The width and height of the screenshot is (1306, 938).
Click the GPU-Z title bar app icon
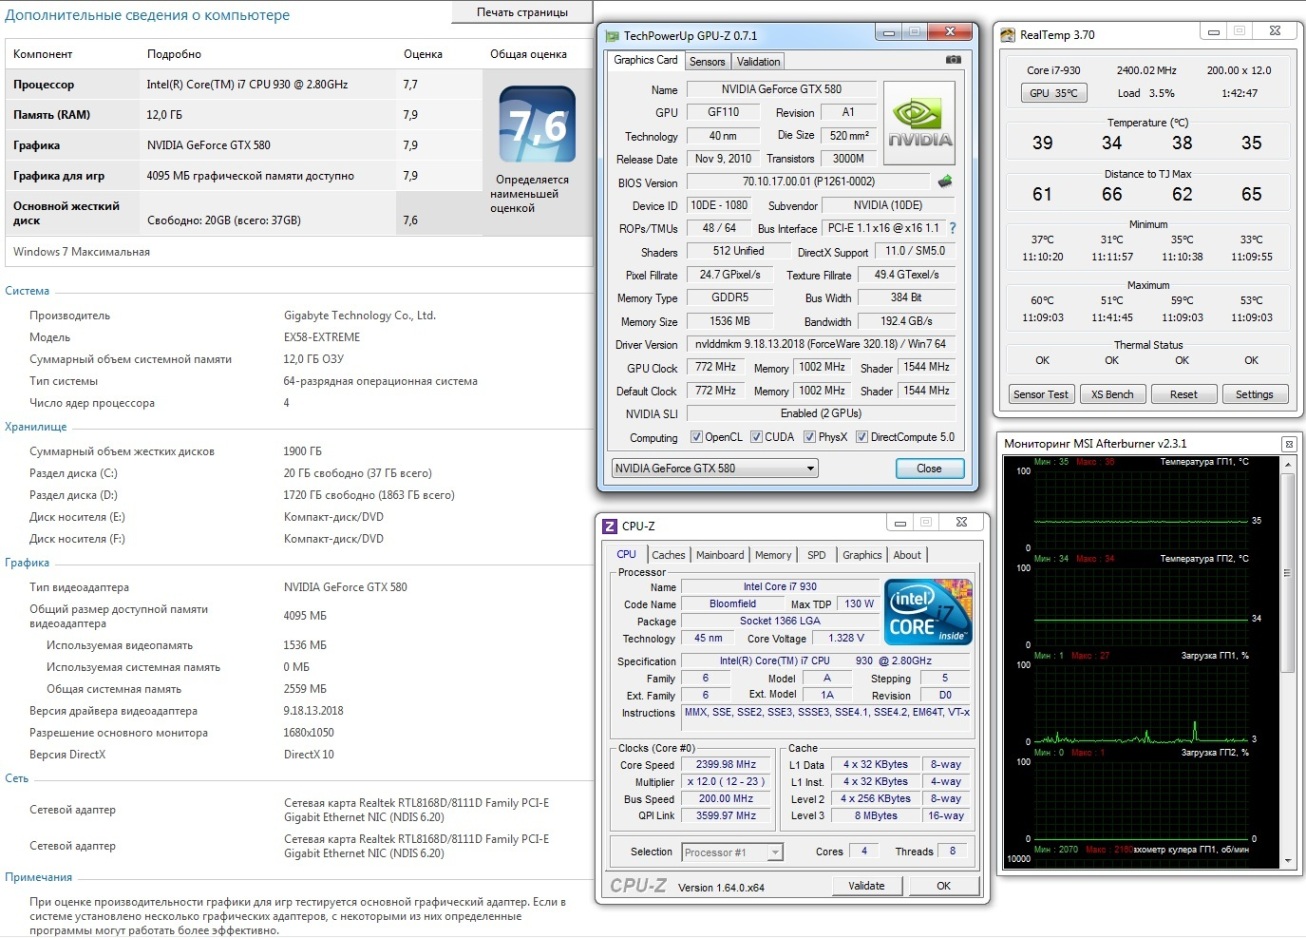[612, 35]
